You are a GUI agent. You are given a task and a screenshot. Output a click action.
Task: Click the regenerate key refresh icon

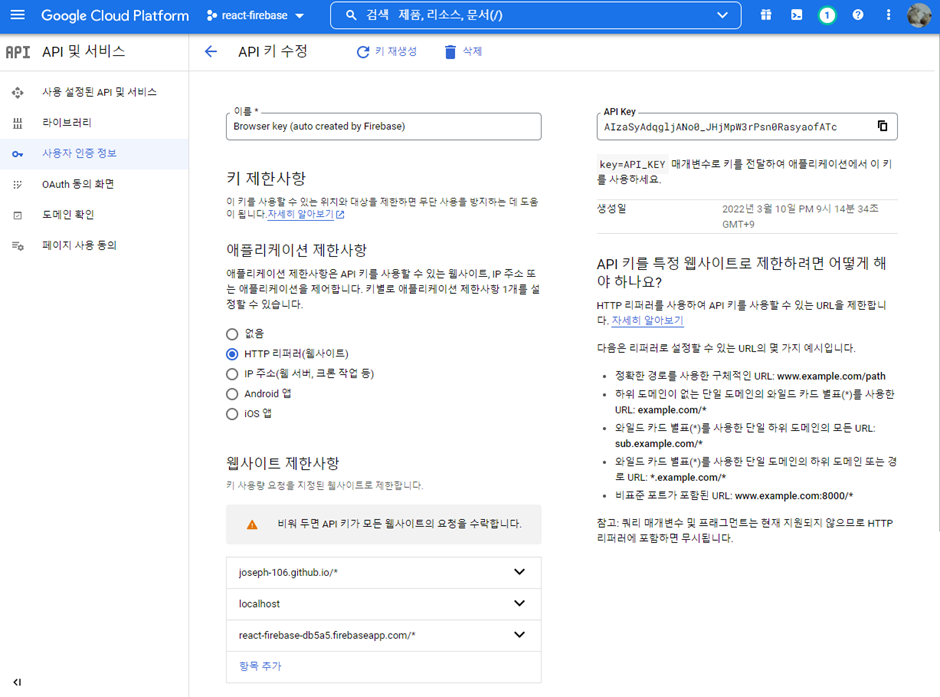coord(363,52)
